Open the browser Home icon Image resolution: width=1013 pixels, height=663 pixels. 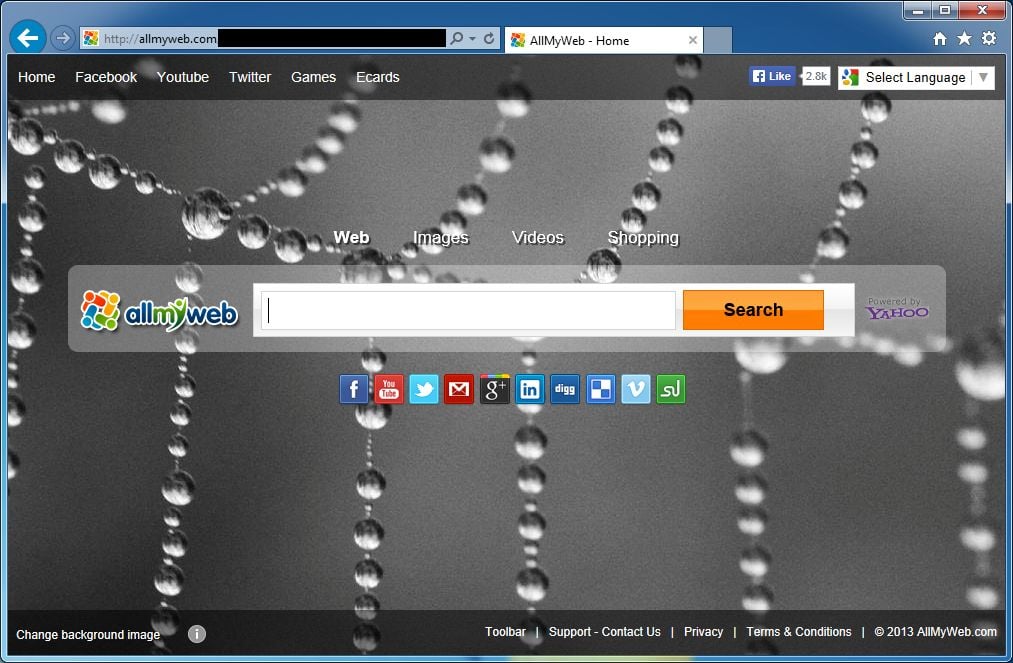(939, 39)
